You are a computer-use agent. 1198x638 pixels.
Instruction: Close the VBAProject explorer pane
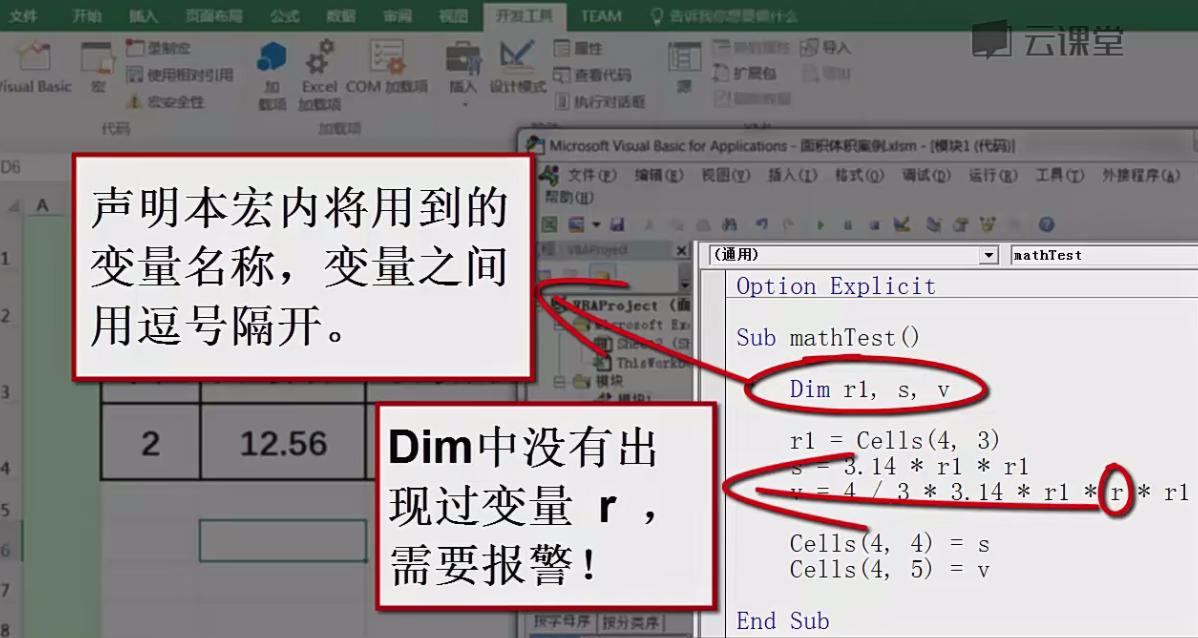click(682, 250)
